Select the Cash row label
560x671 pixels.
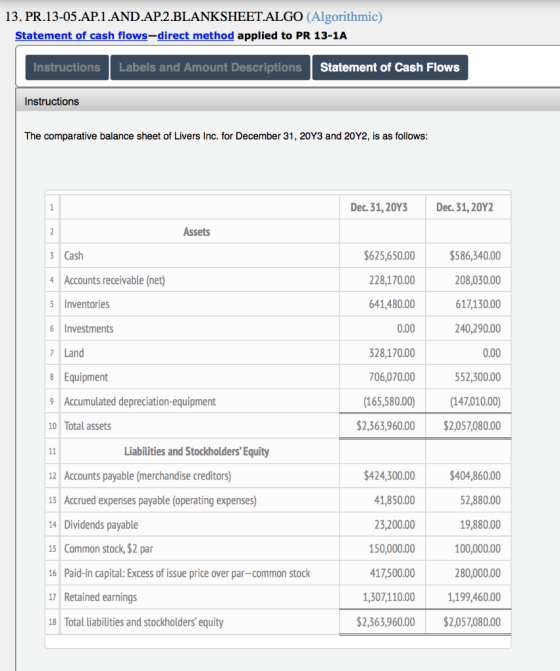(74, 255)
